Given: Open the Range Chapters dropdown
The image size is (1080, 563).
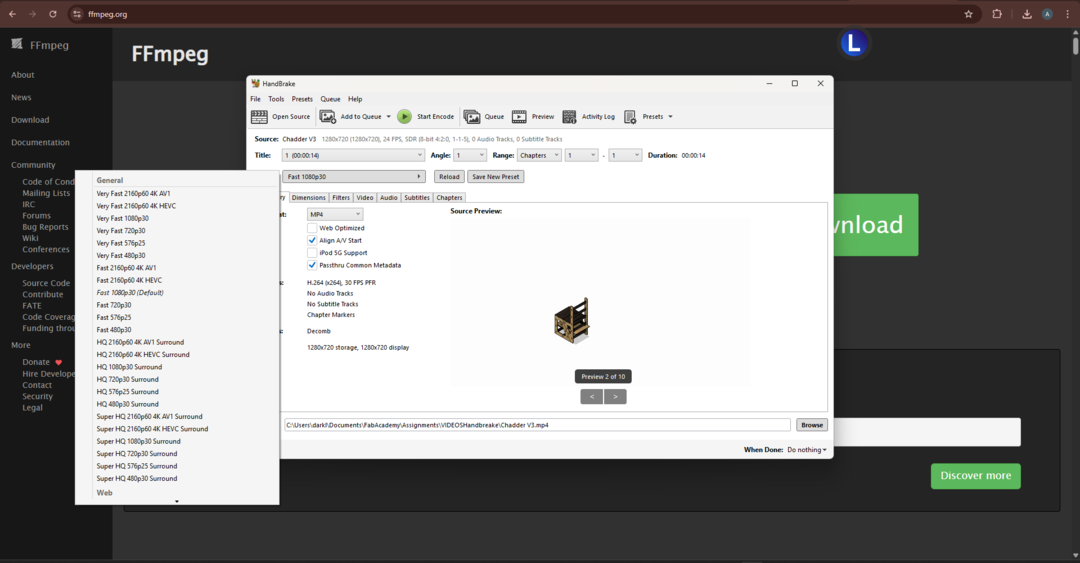Looking at the screenshot, I should coord(539,155).
